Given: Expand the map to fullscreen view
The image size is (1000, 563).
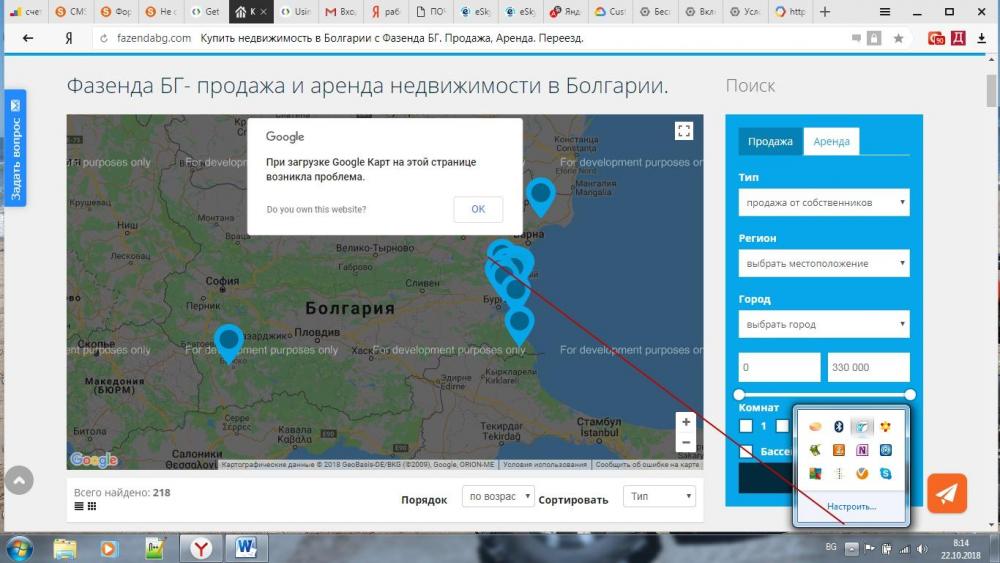Looking at the screenshot, I should tap(684, 131).
